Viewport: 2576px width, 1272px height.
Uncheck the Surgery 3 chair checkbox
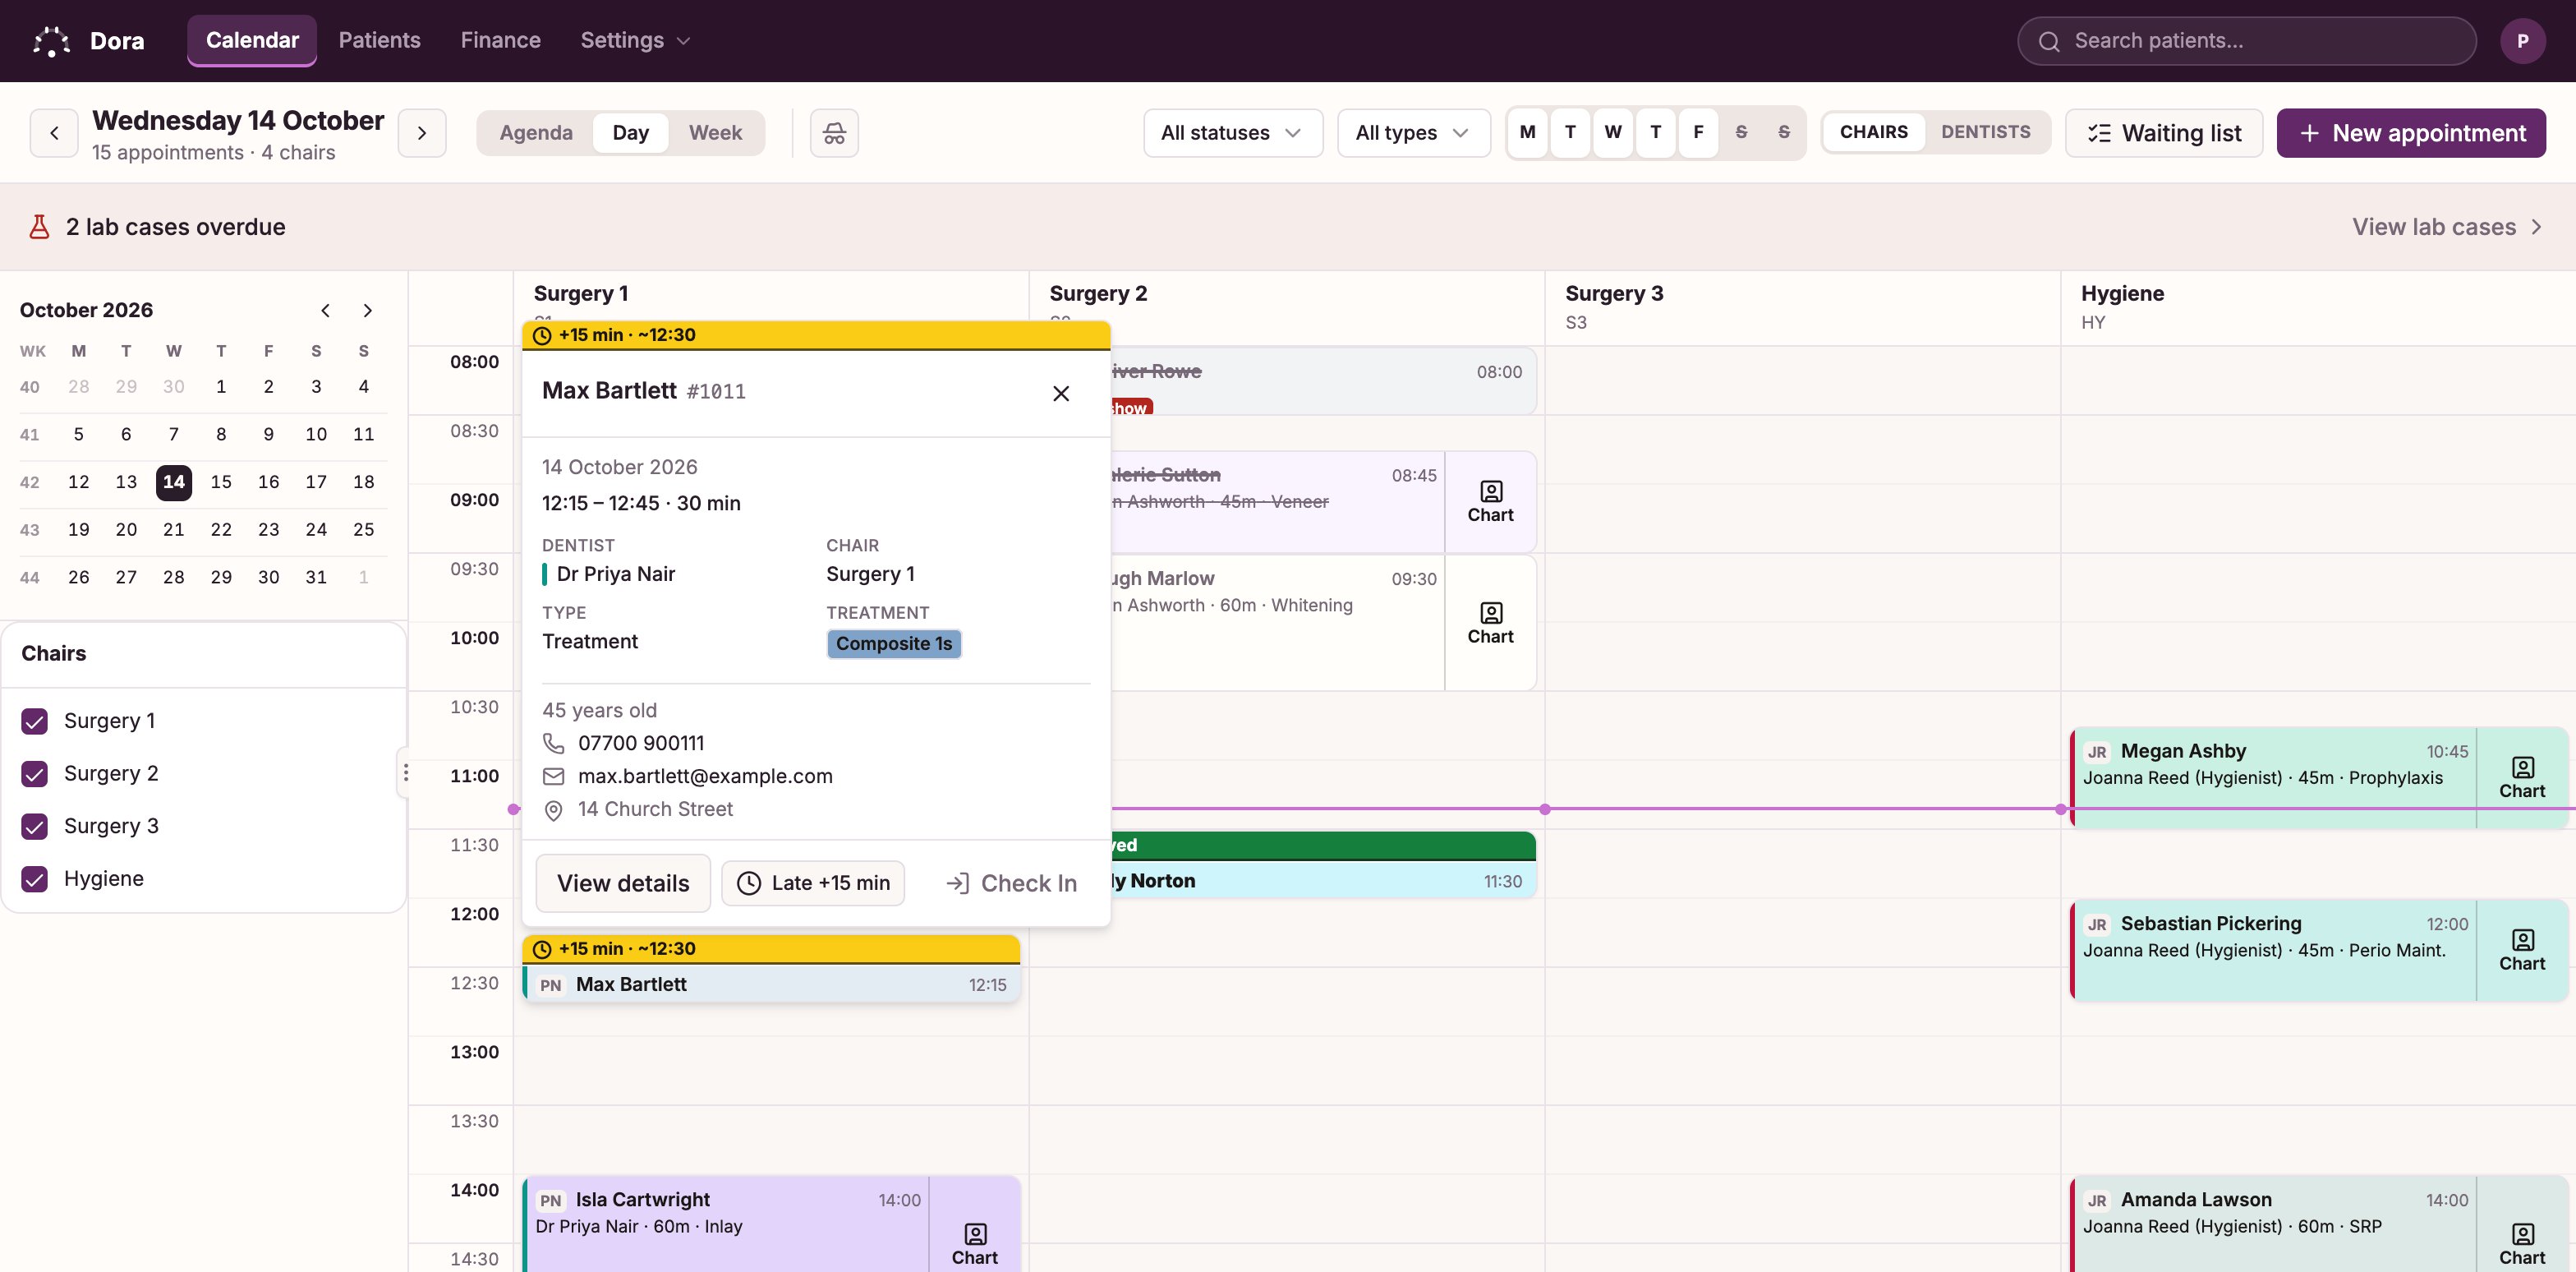tap(35, 826)
